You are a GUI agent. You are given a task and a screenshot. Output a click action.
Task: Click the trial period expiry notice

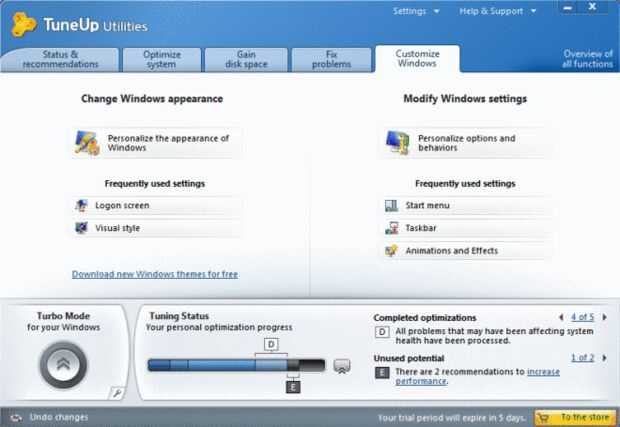click(452, 418)
